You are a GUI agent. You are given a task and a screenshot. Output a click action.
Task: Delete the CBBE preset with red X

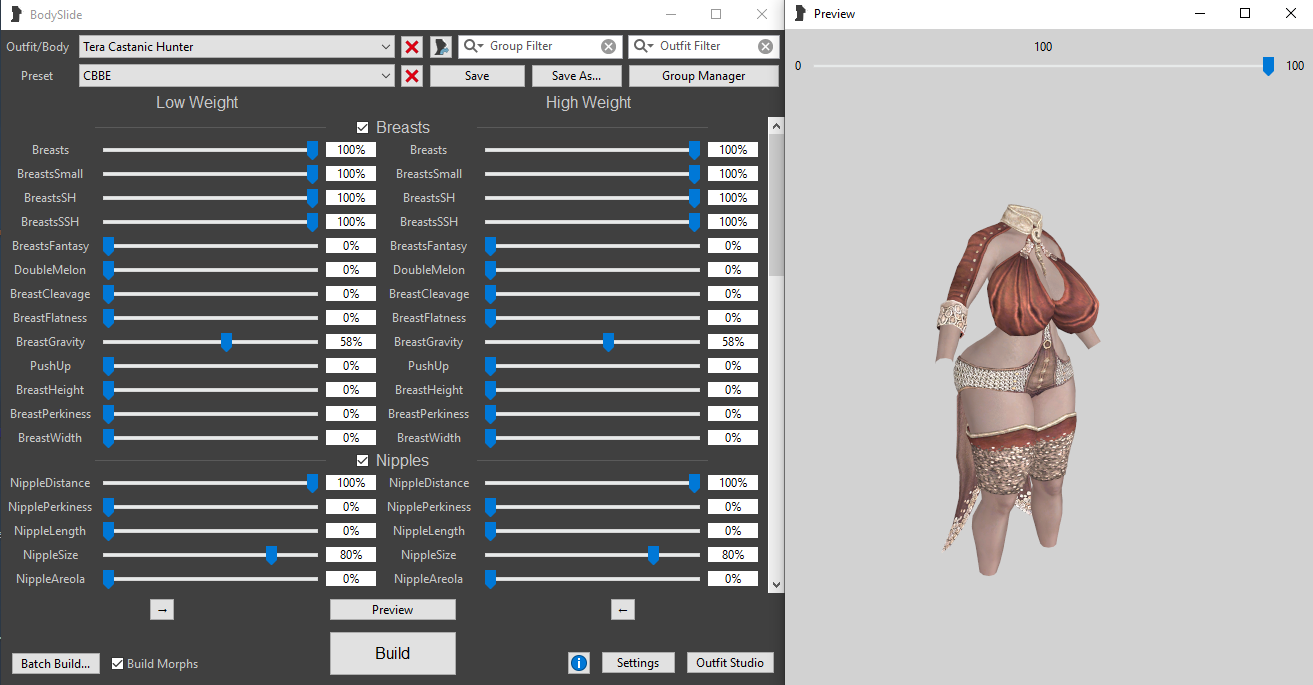412,76
